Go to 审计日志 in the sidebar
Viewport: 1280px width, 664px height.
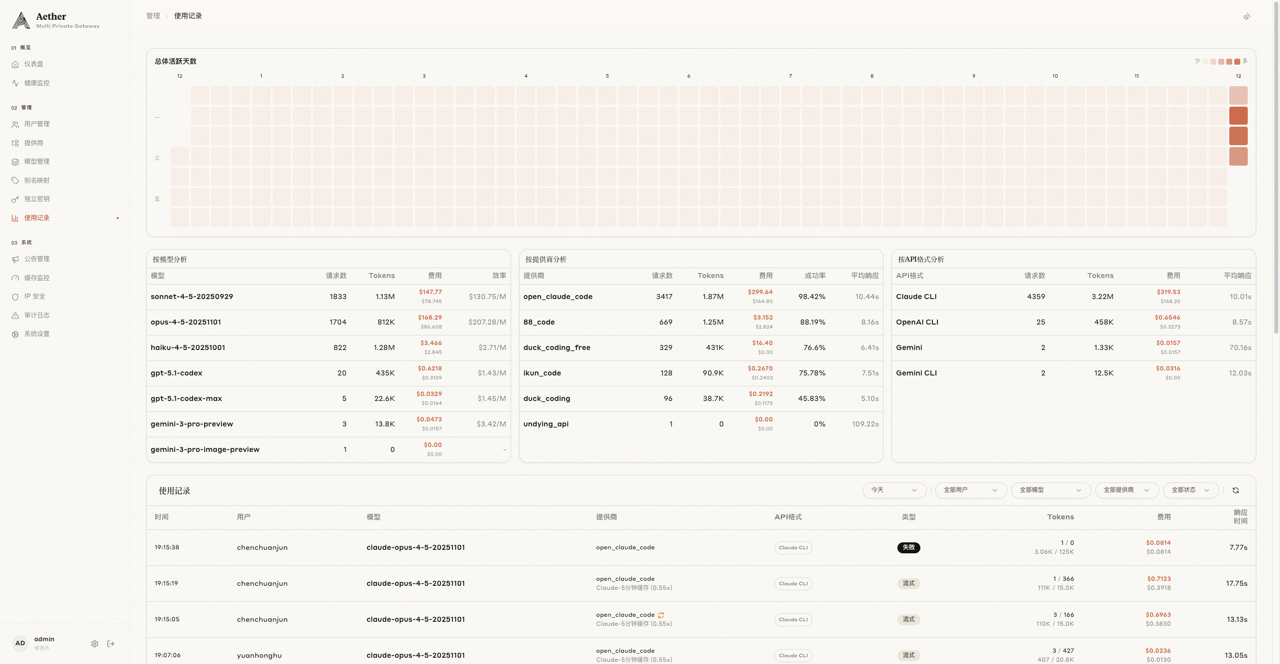point(37,315)
